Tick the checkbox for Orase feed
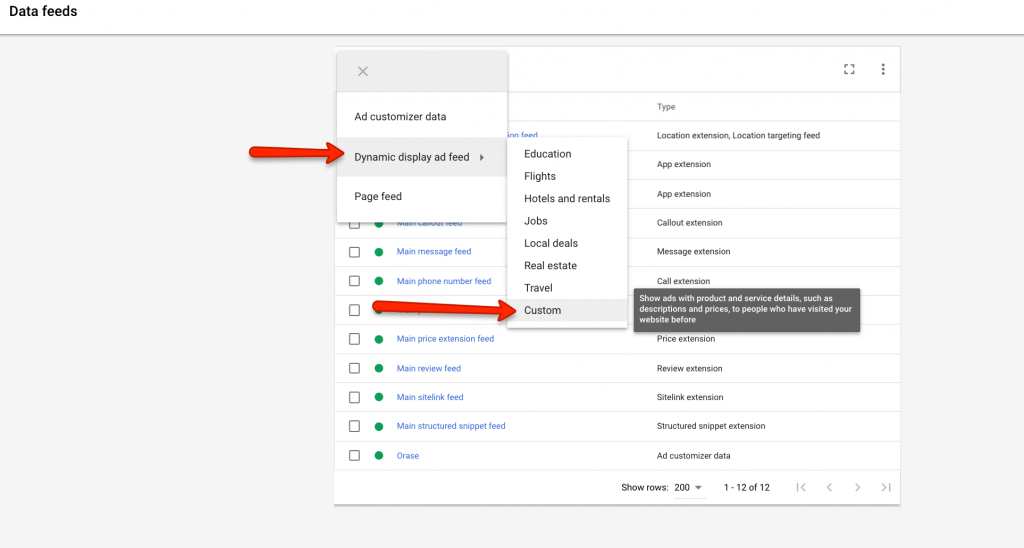The image size is (1024, 548). tap(354, 456)
